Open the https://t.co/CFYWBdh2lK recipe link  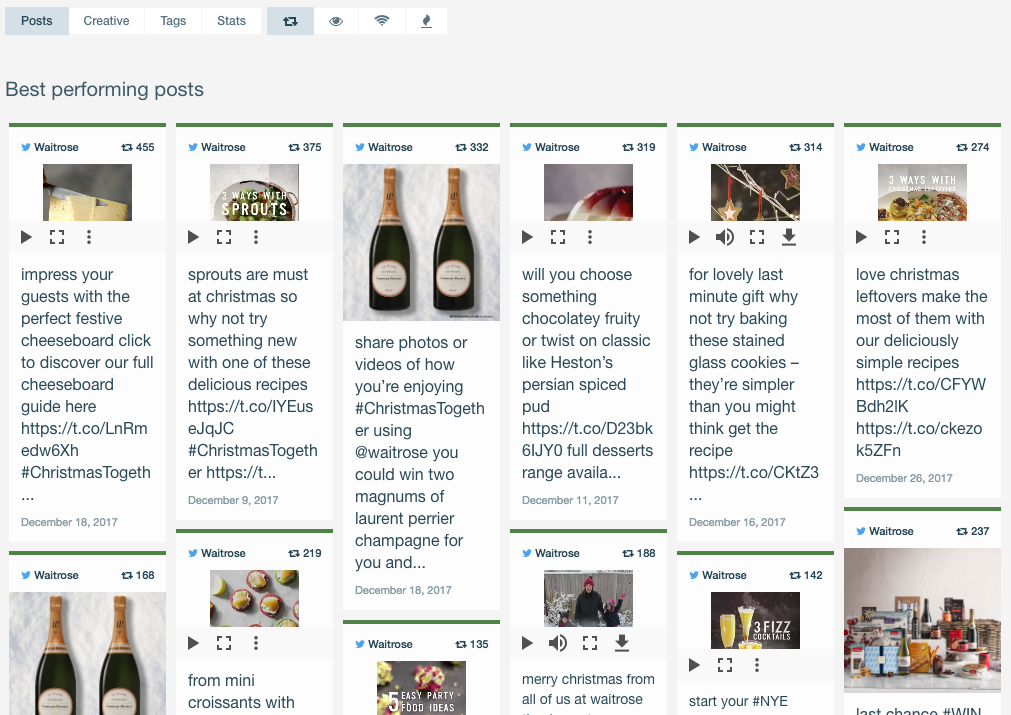pos(920,395)
